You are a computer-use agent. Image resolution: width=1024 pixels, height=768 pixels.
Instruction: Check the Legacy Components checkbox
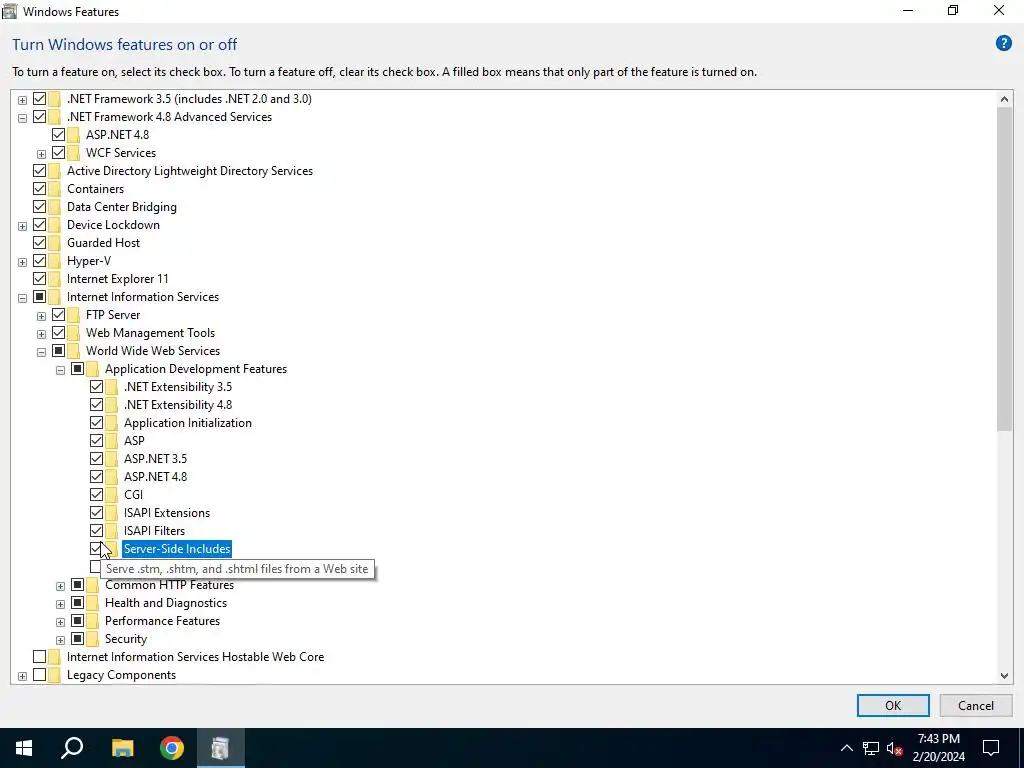tap(39, 675)
